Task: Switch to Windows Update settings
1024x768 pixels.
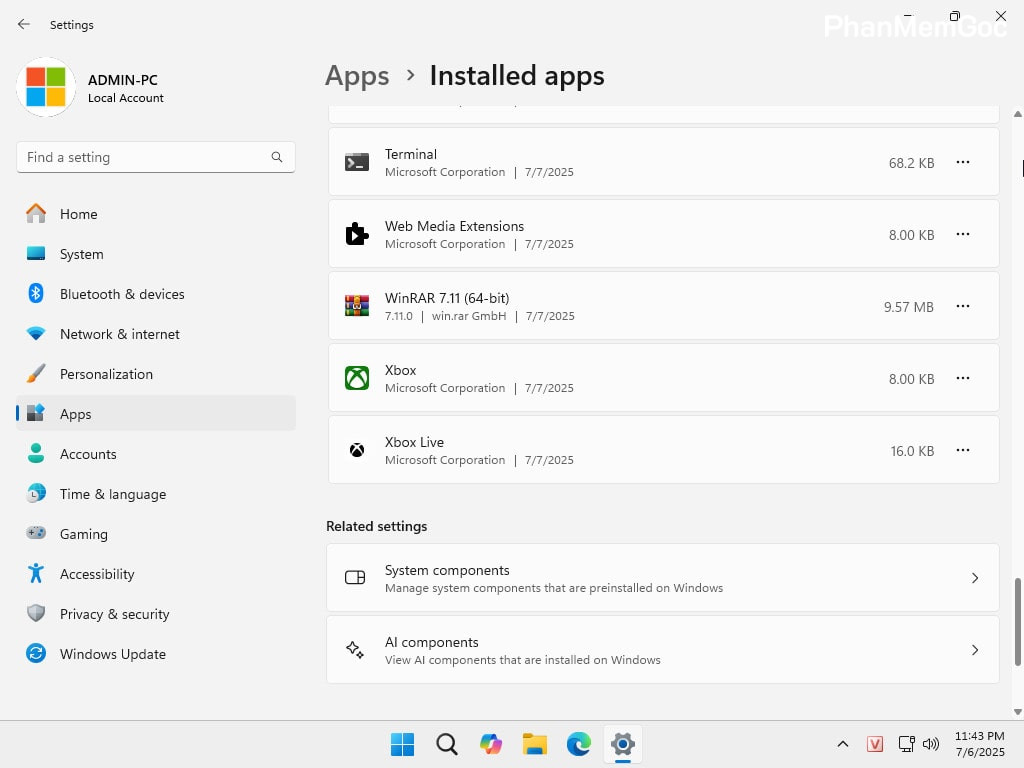Action: [113, 654]
